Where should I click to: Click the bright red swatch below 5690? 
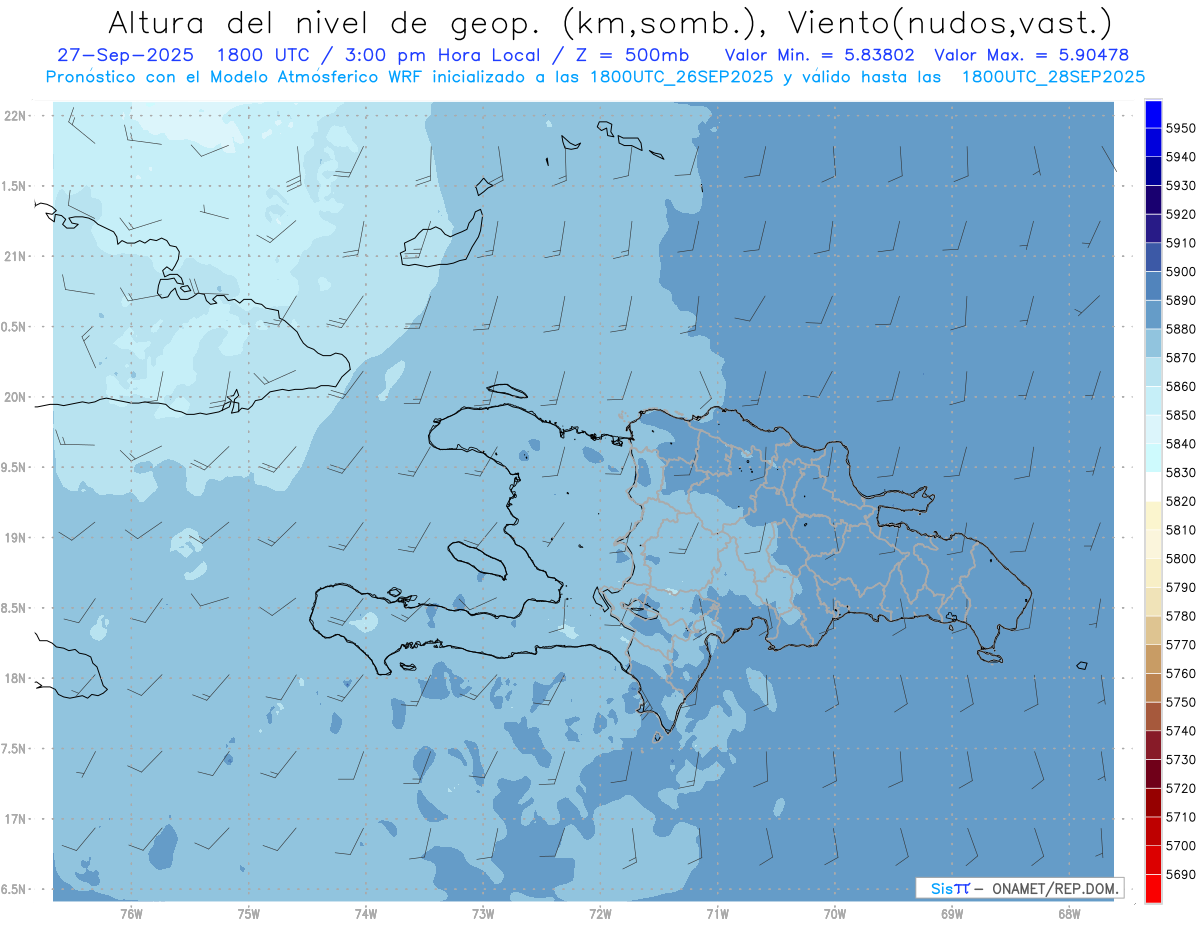[x=1153, y=888]
